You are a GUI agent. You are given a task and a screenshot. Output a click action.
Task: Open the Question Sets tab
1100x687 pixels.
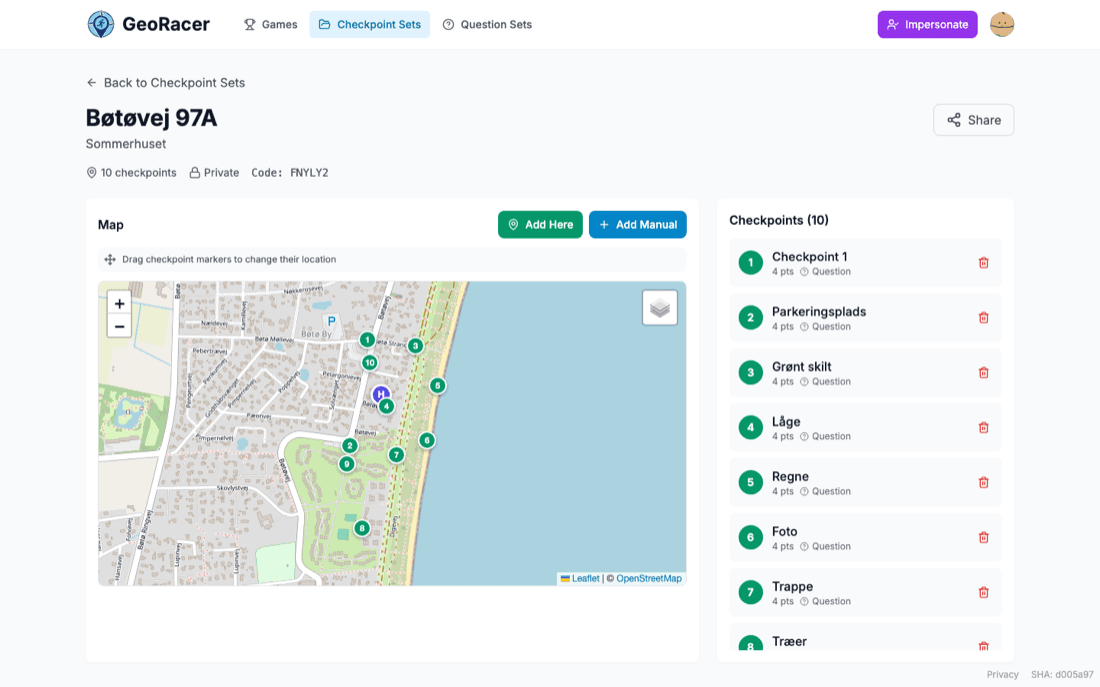coord(487,25)
